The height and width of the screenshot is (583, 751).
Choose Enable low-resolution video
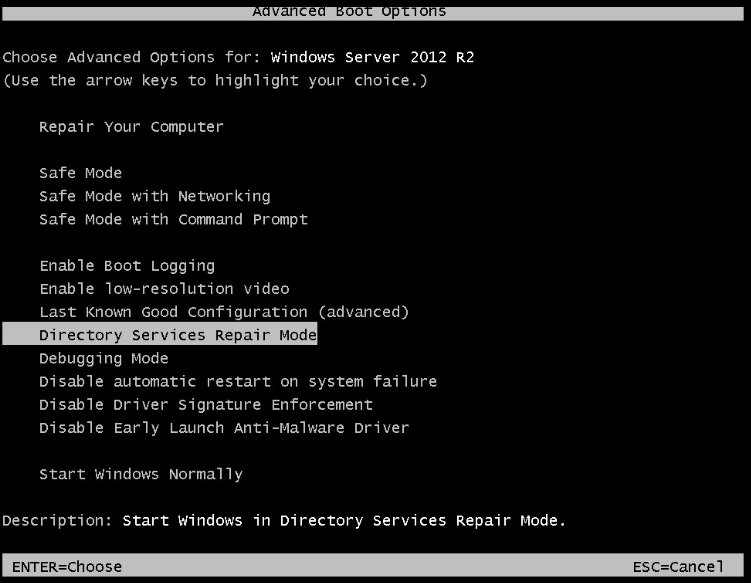tap(164, 289)
